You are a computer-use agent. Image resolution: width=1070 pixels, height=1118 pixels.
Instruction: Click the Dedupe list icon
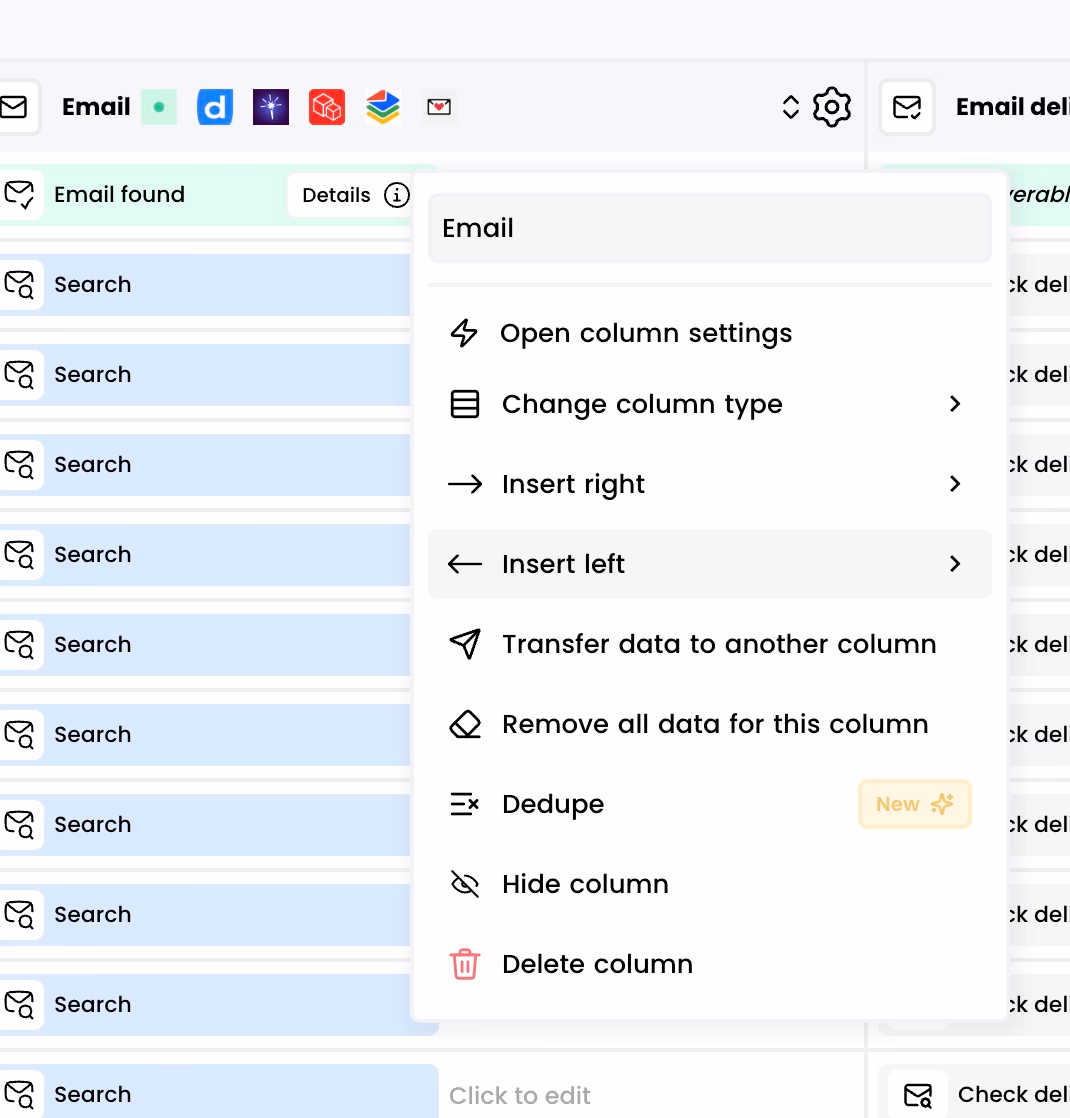pos(465,804)
